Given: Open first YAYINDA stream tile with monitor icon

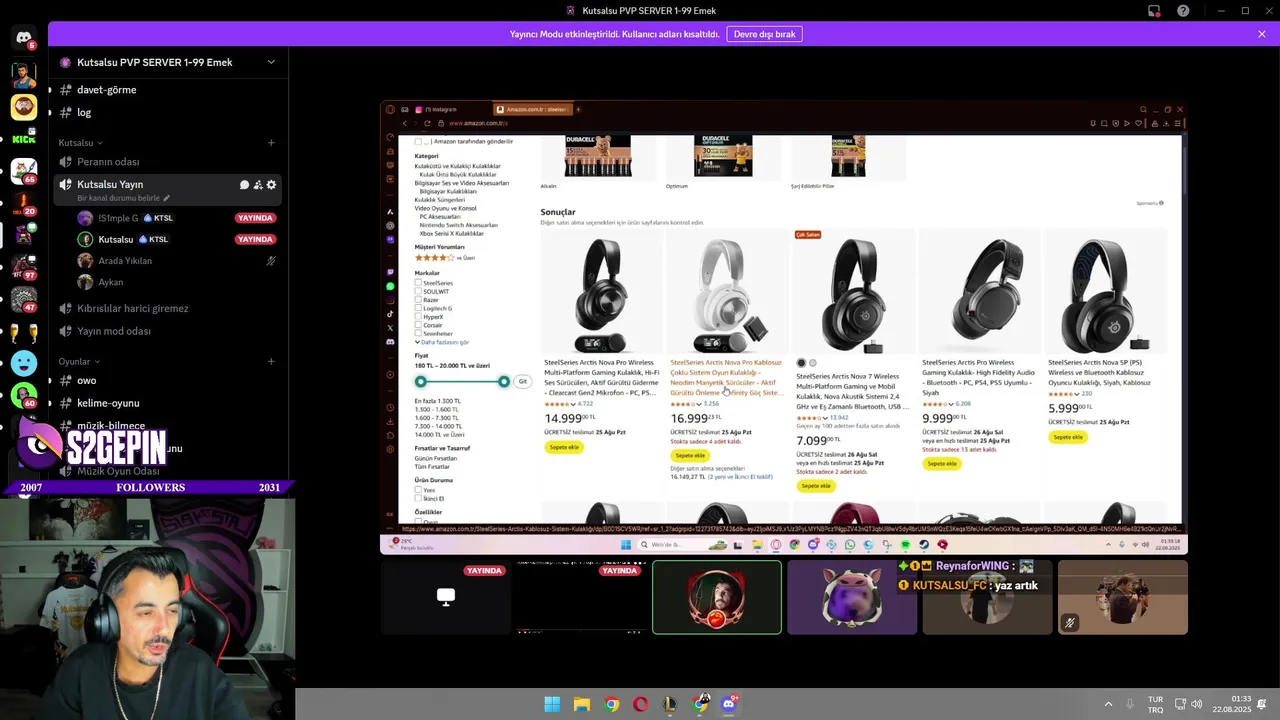Looking at the screenshot, I should 446,597.
